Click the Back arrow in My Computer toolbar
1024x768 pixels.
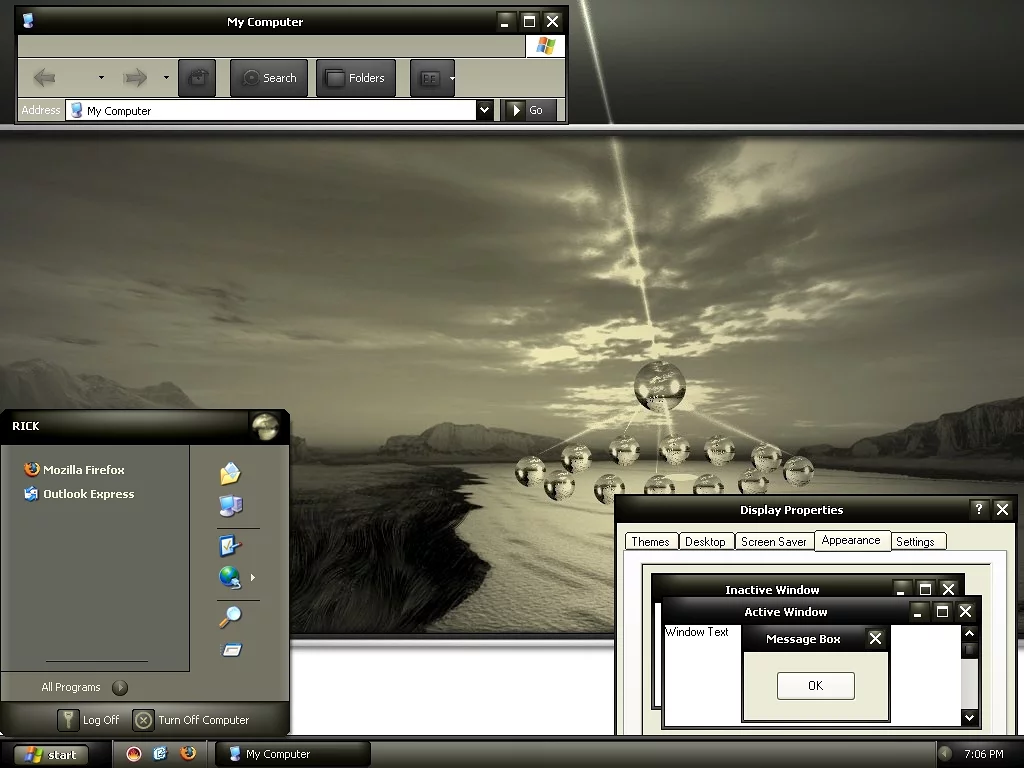[x=45, y=78]
